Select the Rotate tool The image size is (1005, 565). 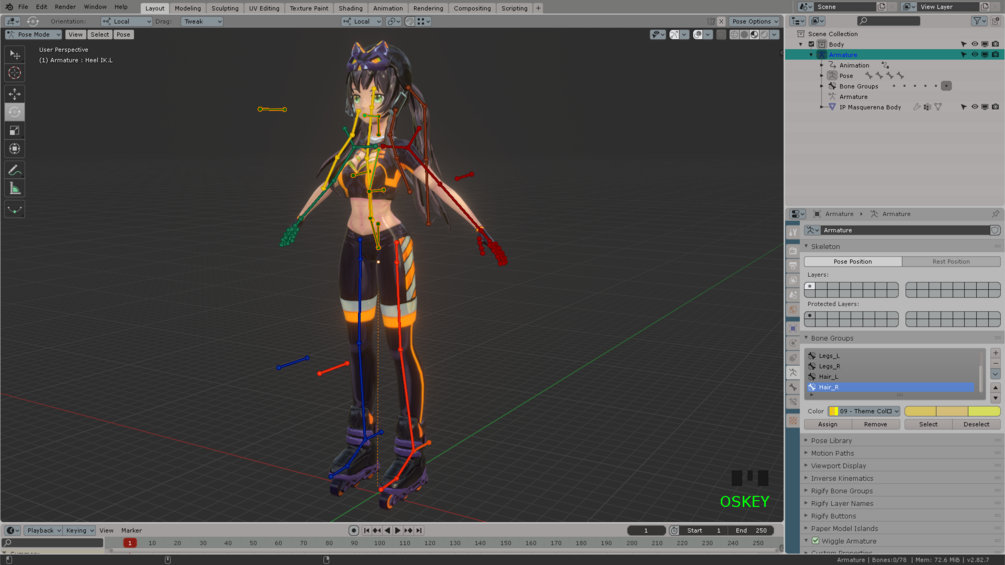coord(15,112)
